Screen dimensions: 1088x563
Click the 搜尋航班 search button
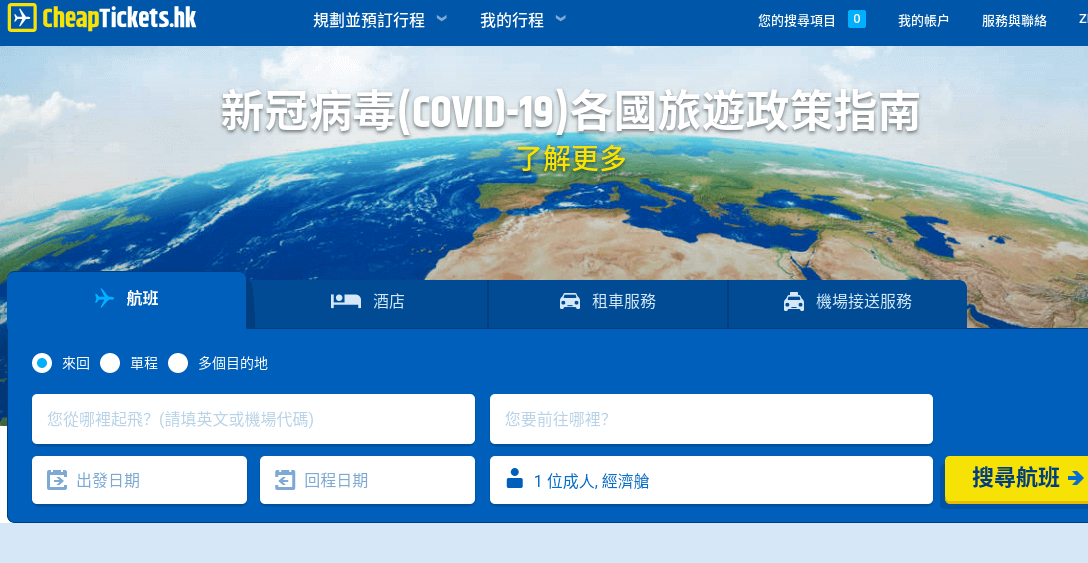click(1017, 478)
